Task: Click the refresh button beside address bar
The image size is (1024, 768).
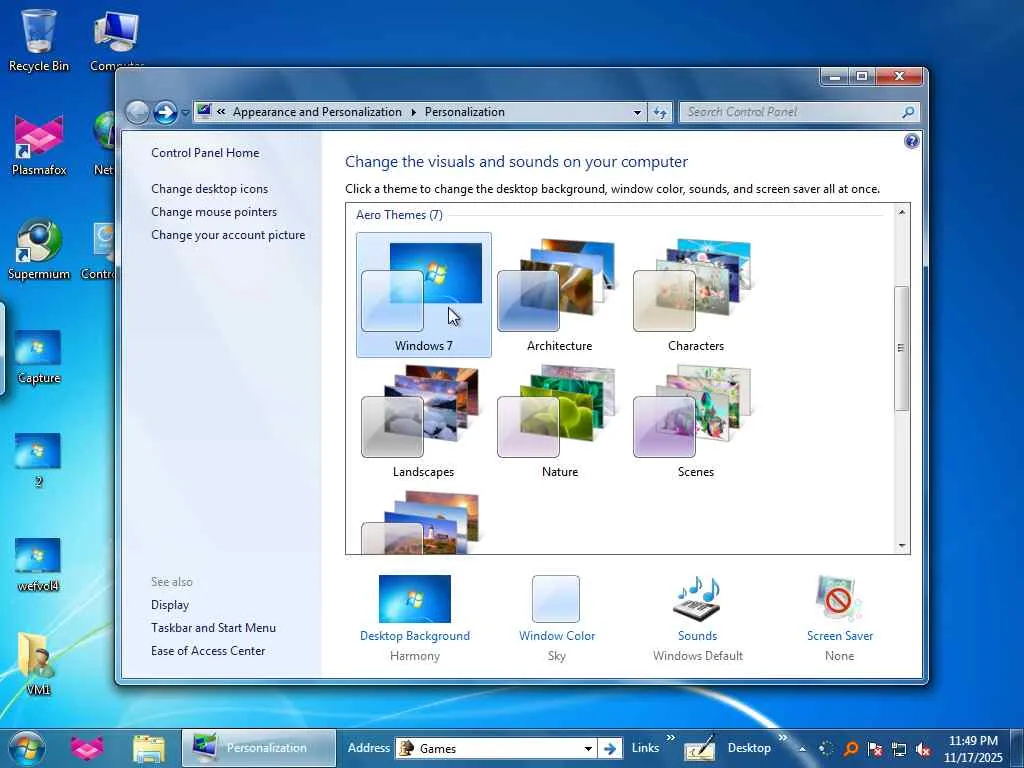Action: [x=660, y=112]
